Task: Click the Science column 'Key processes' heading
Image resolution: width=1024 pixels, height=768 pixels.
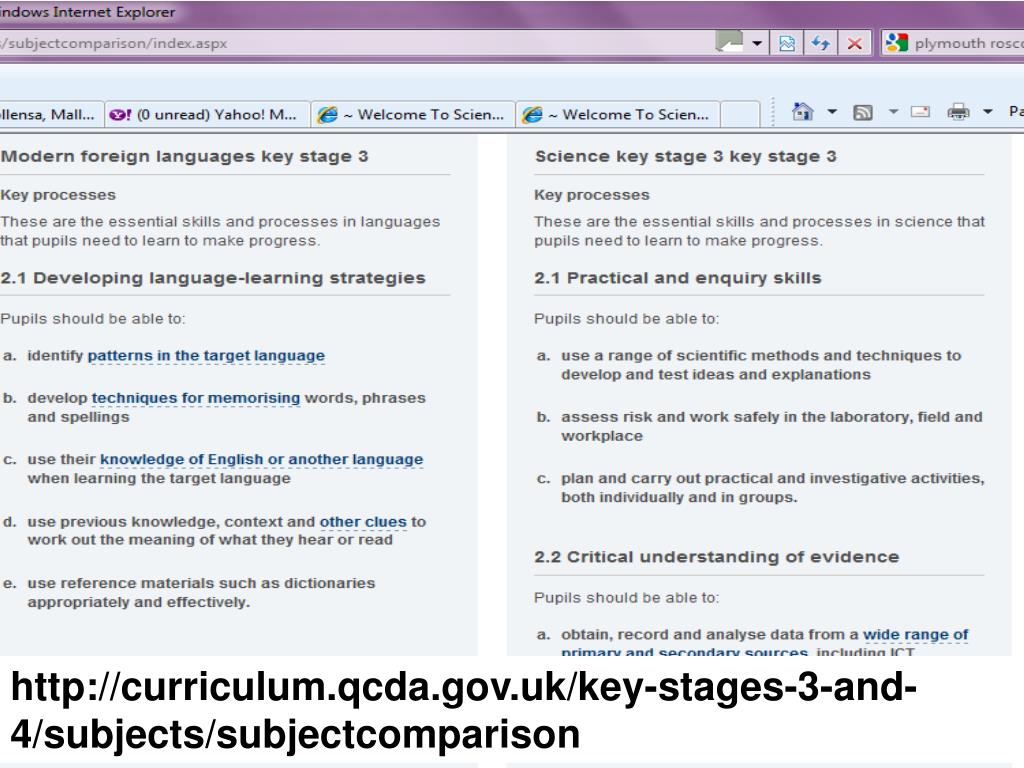Action: pyautogui.click(x=592, y=195)
